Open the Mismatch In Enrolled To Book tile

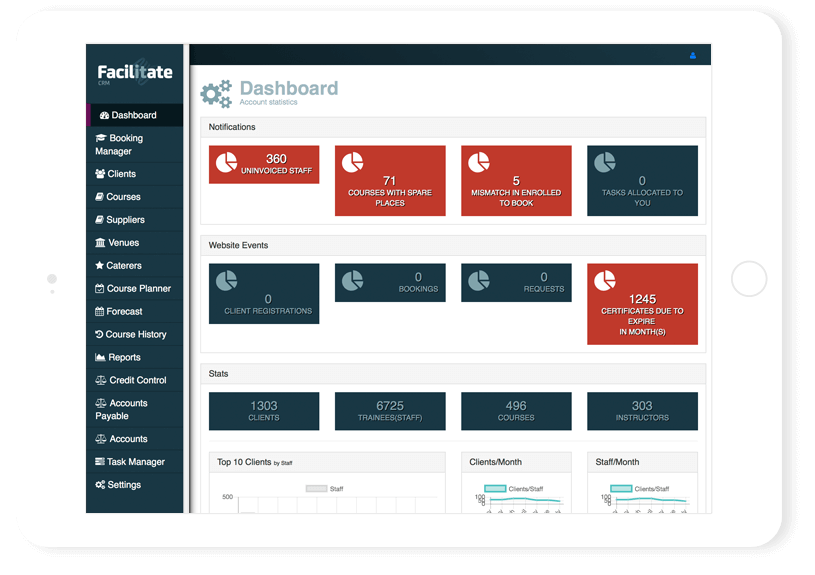tap(516, 182)
